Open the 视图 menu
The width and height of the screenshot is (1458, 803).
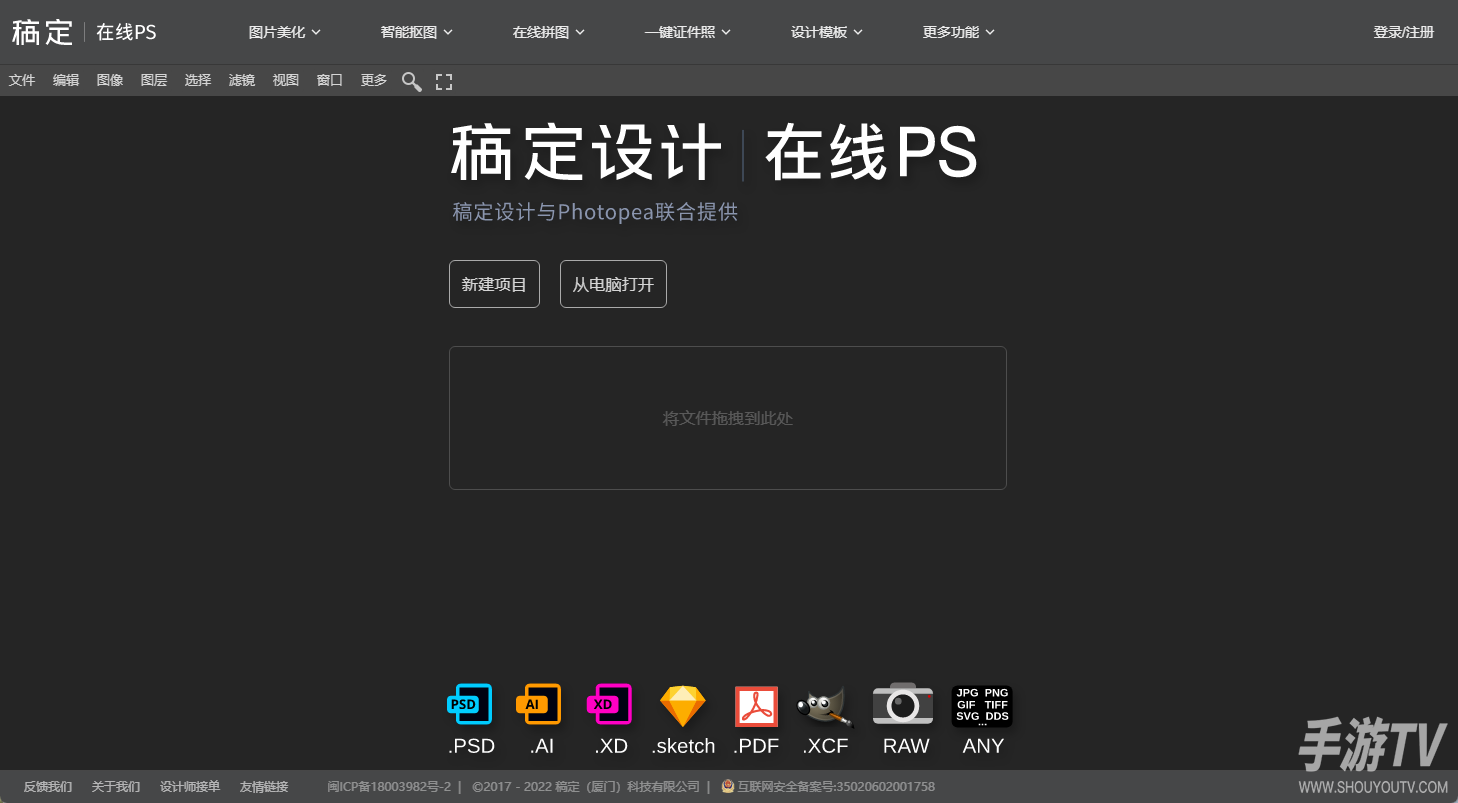[x=286, y=80]
